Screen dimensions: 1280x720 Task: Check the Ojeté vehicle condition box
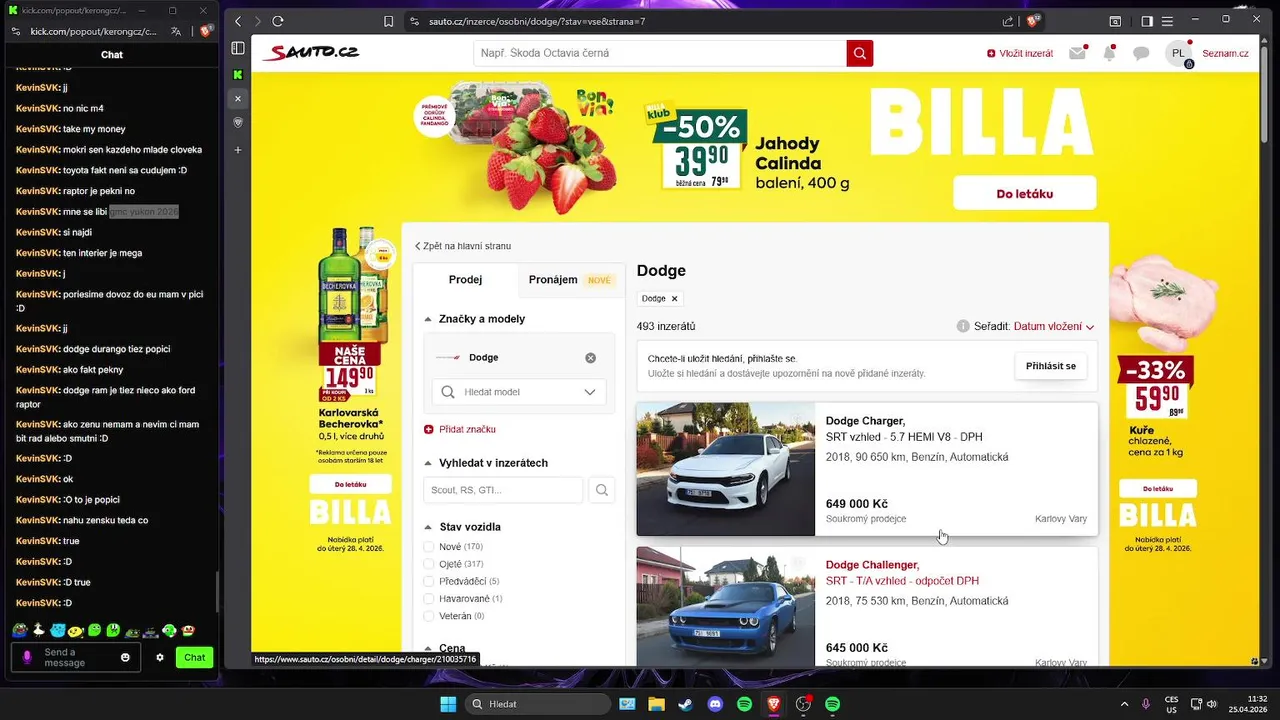pos(429,564)
